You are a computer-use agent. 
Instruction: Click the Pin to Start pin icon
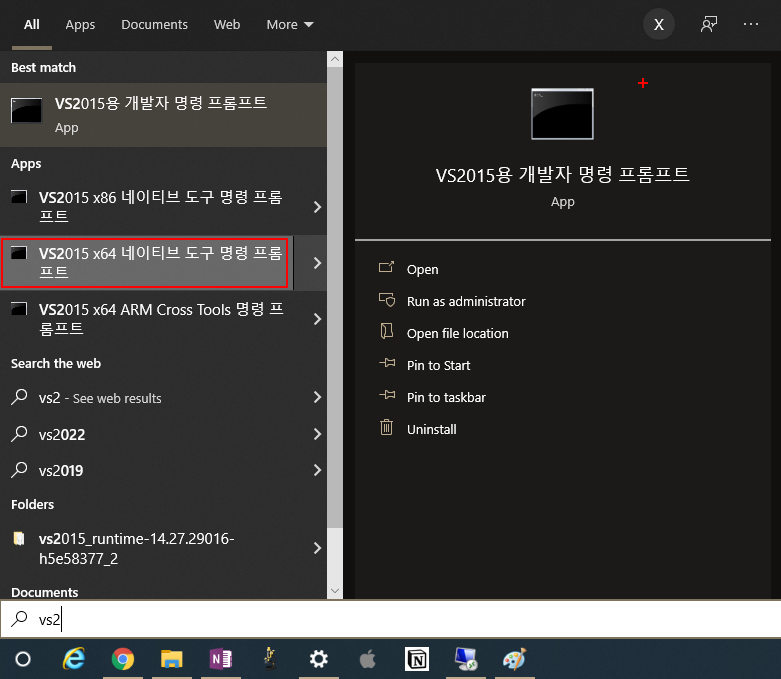387,363
